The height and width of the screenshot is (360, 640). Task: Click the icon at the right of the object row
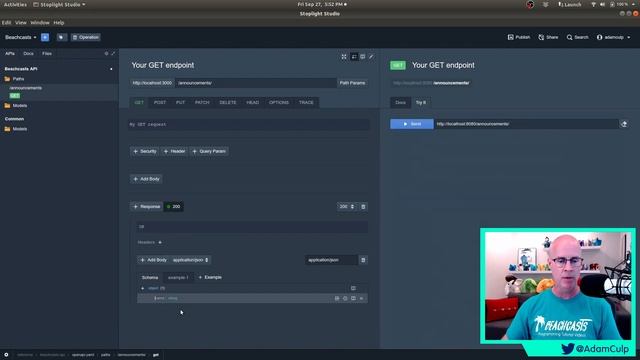pos(353,288)
